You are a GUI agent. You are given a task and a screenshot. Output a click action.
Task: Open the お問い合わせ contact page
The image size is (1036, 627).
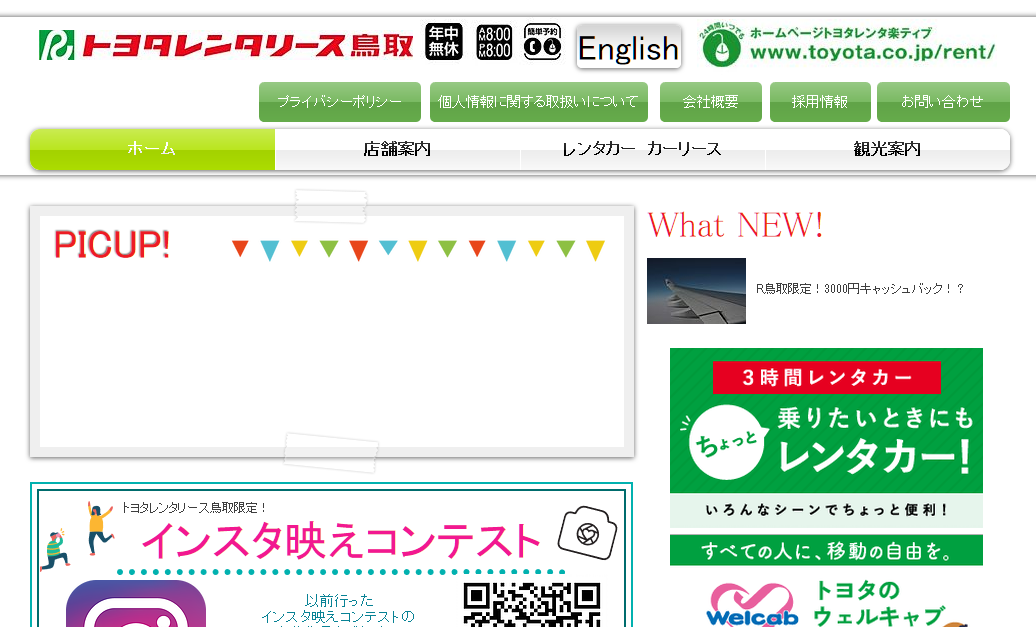pyautogui.click(x=943, y=102)
